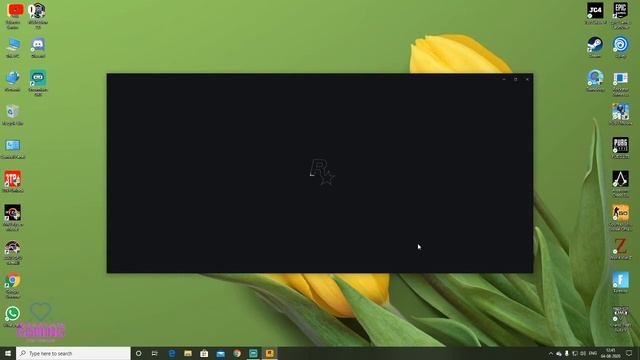Viewport: 640px width, 360px height.
Task: Open File Explorer from the taskbar
Action: 188,353
